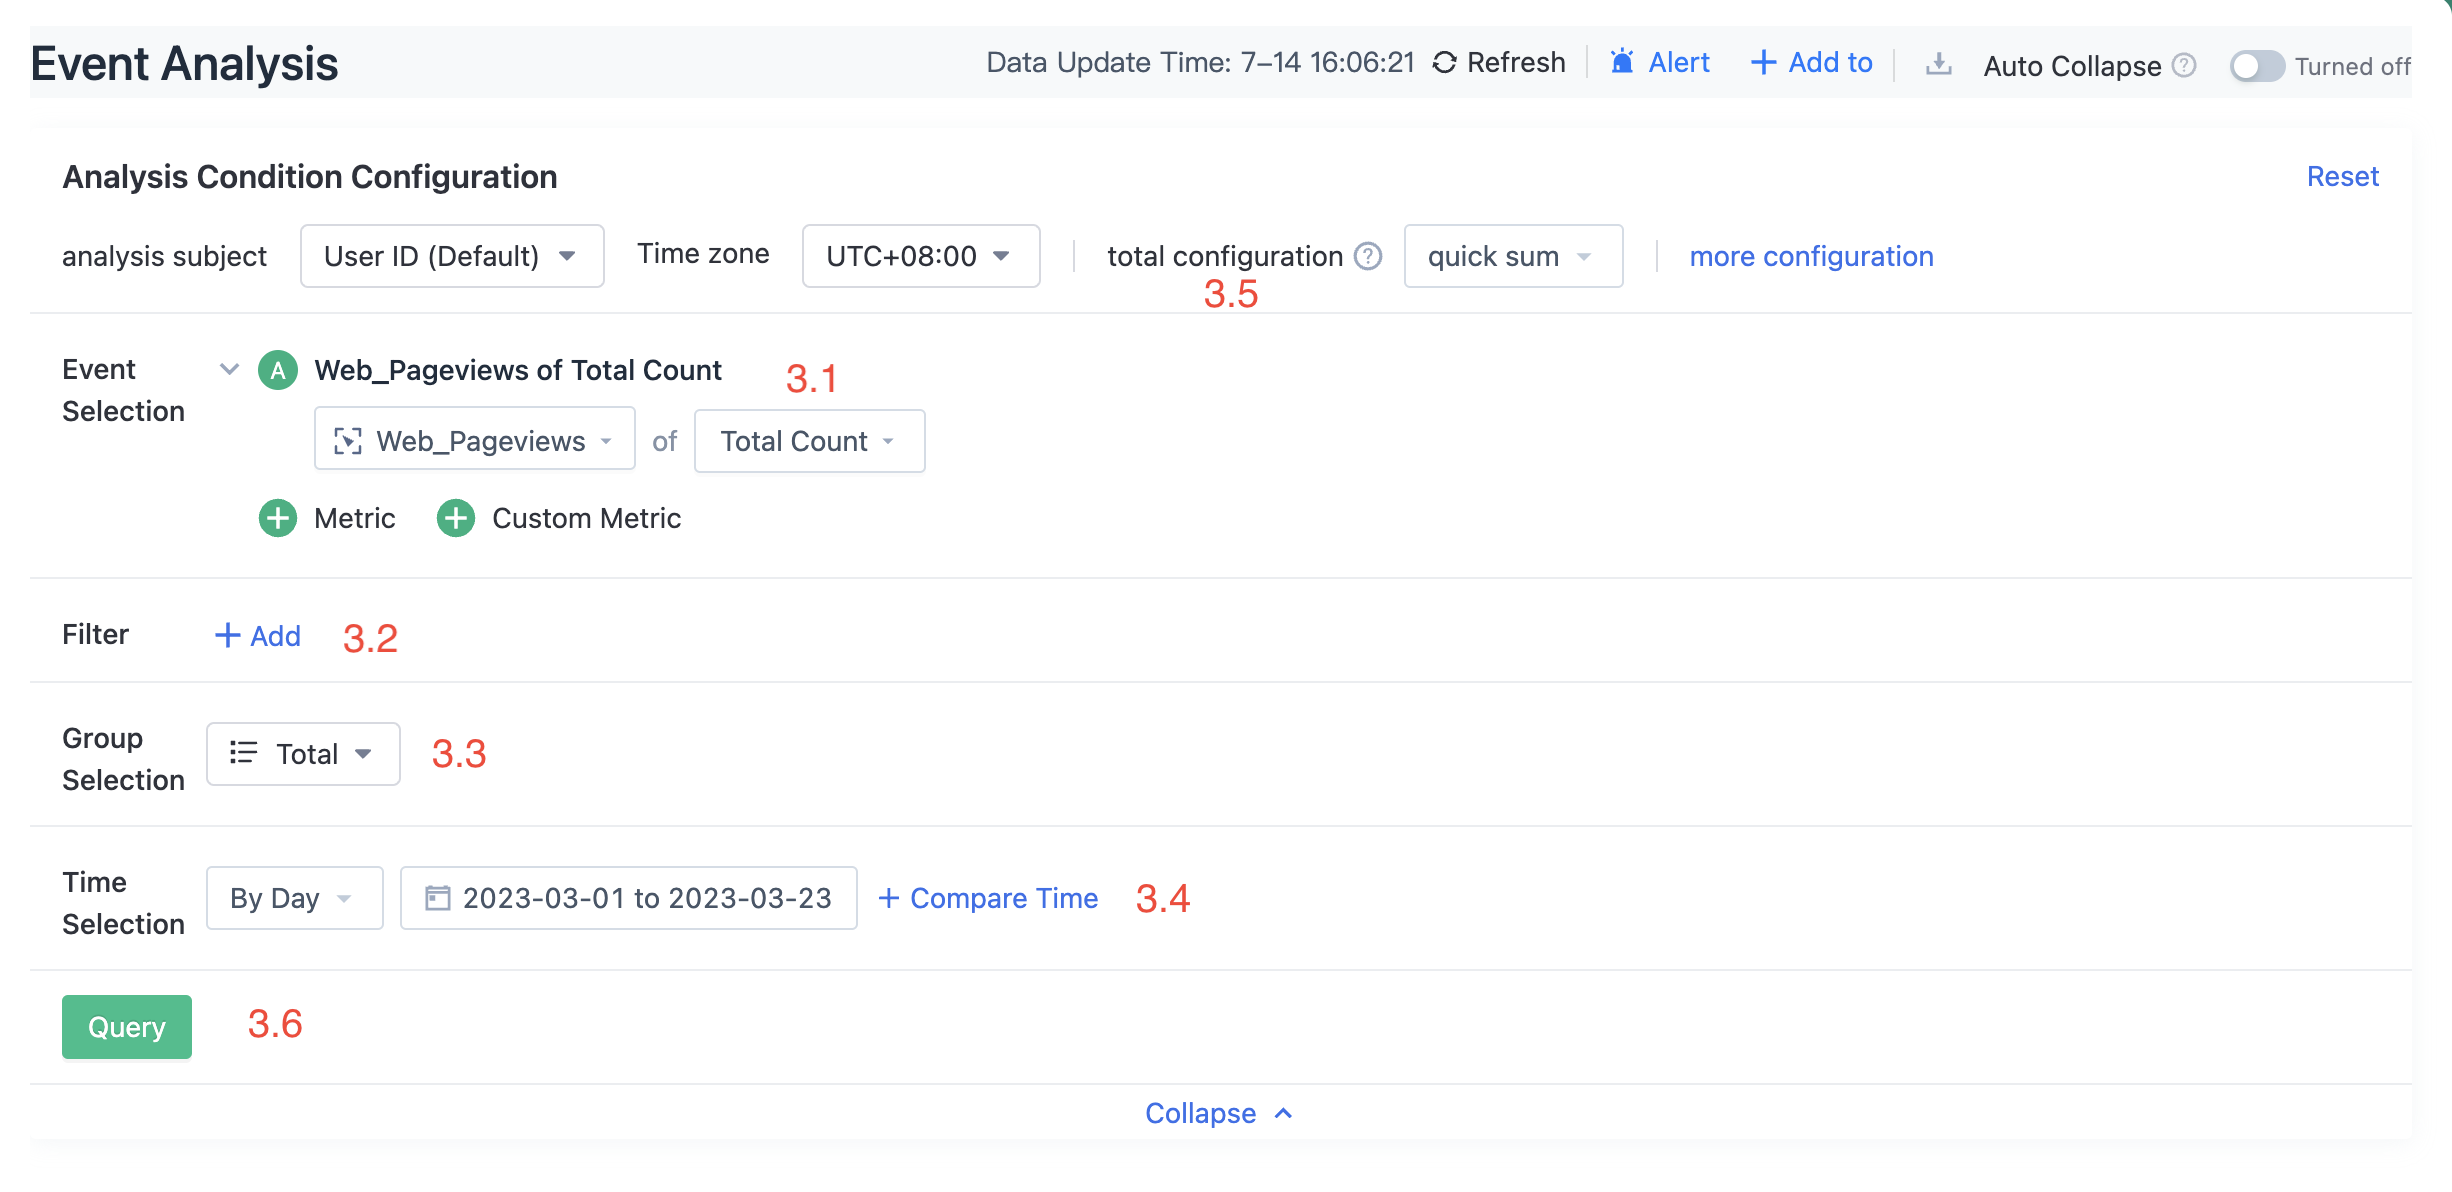
Task: Open the quick sum dropdown
Action: [x=1512, y=256]
